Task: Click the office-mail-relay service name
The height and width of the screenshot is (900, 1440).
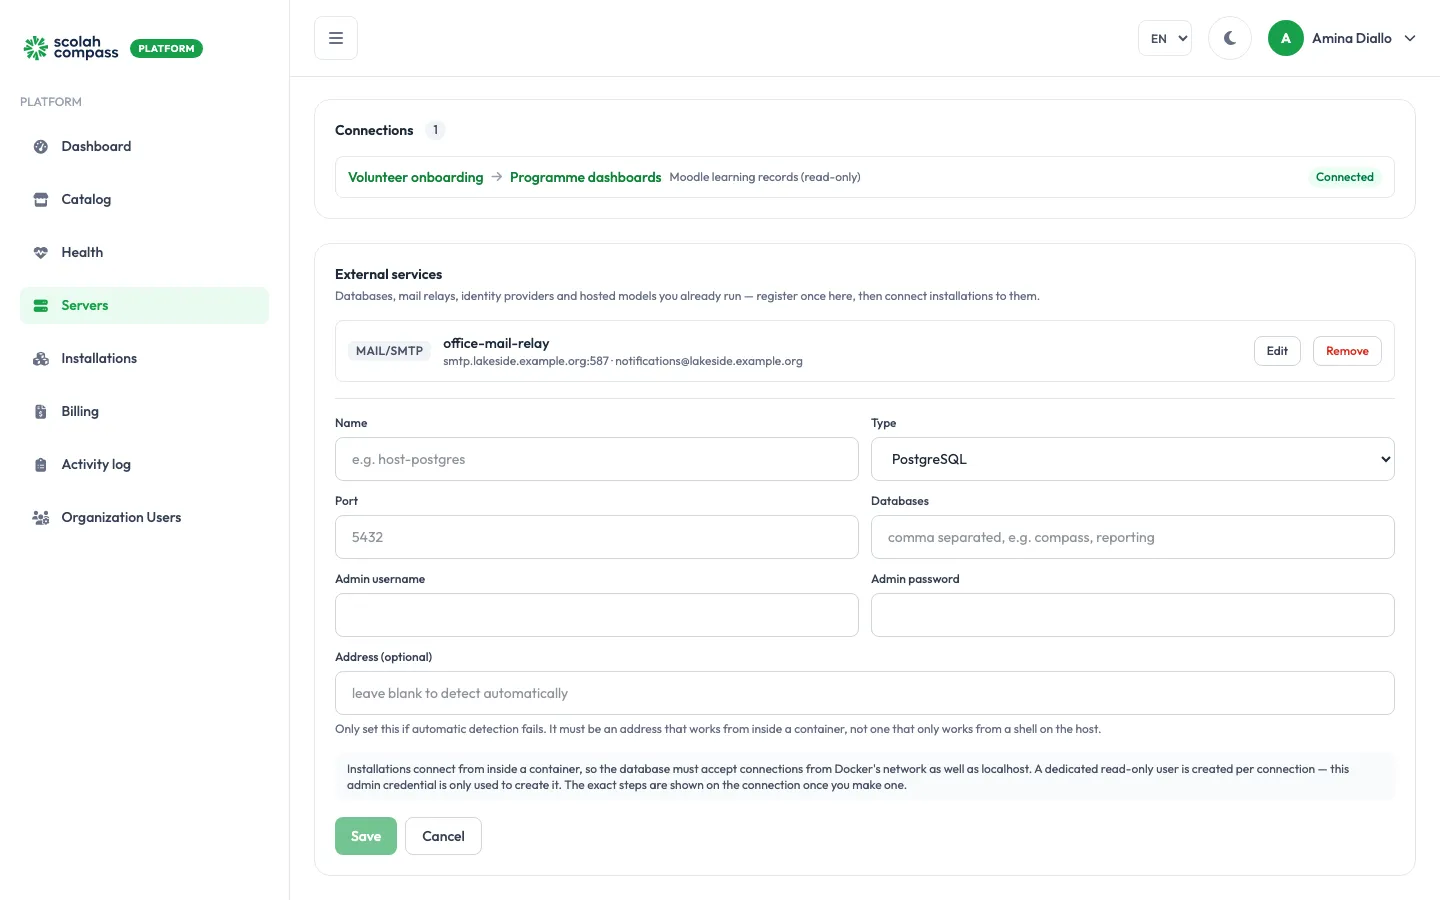Action: click(x=496, y=343)
